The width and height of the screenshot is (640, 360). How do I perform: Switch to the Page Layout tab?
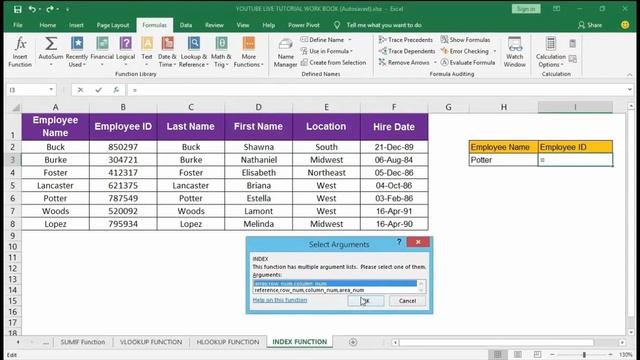pos(113,25)
